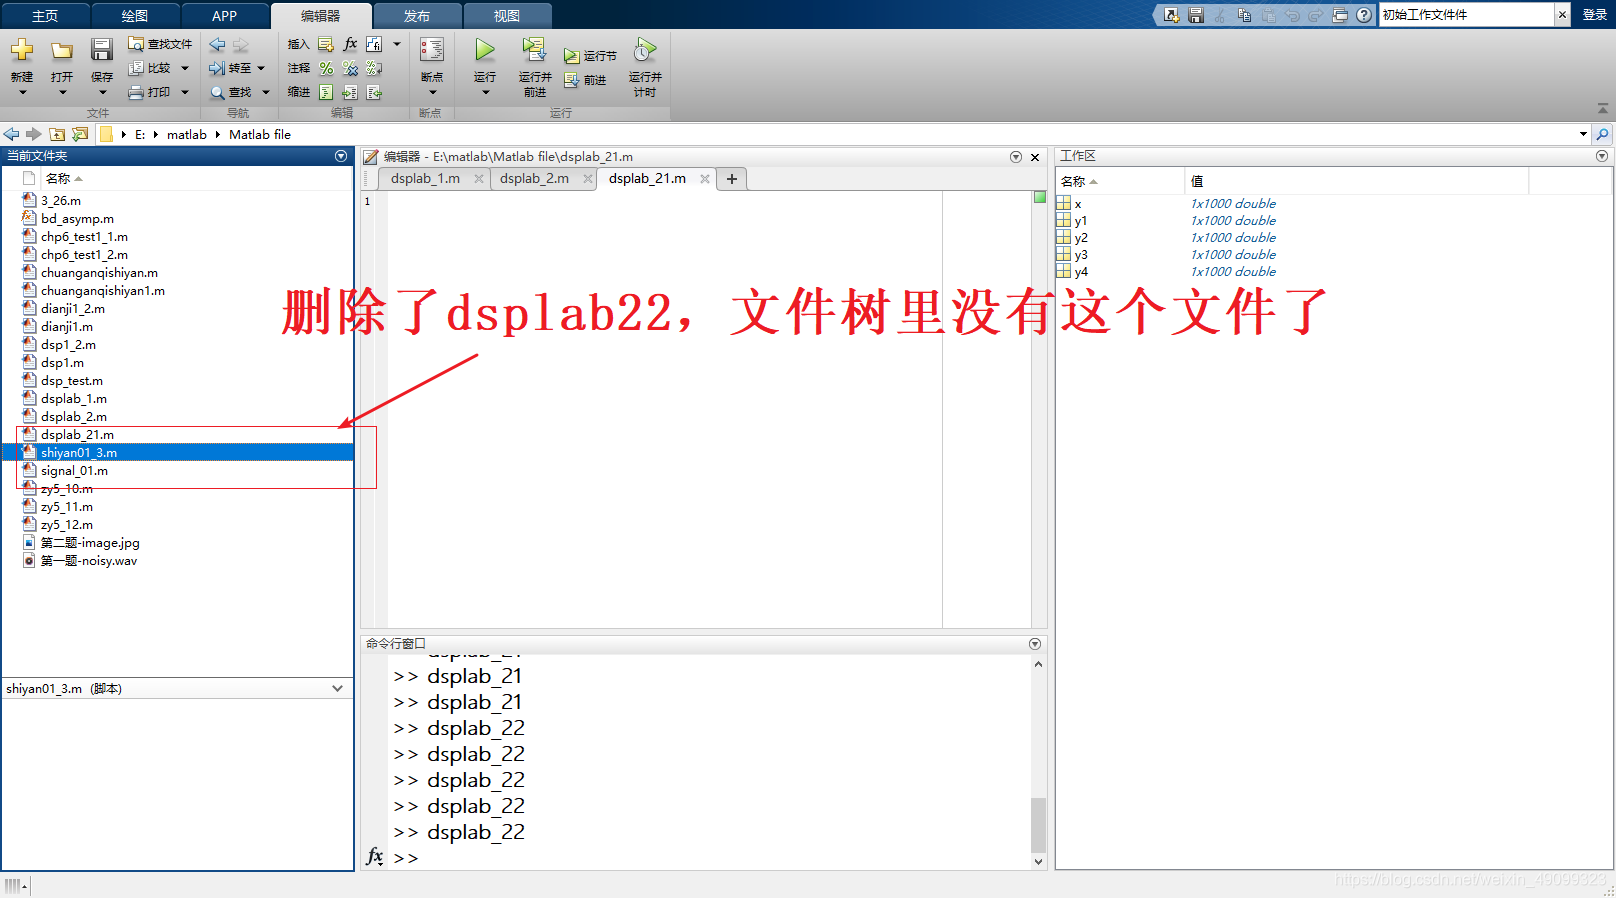1616x898 pixels.
Task: Click the 新建 (New) plus icon
Action: point(22,50)
